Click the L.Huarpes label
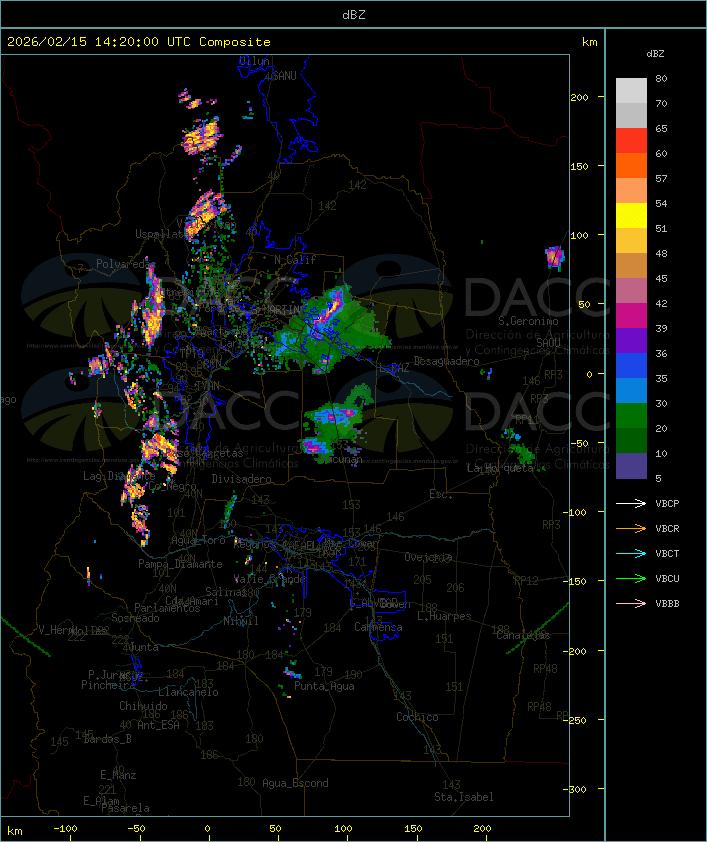 [x=444, y=616]
